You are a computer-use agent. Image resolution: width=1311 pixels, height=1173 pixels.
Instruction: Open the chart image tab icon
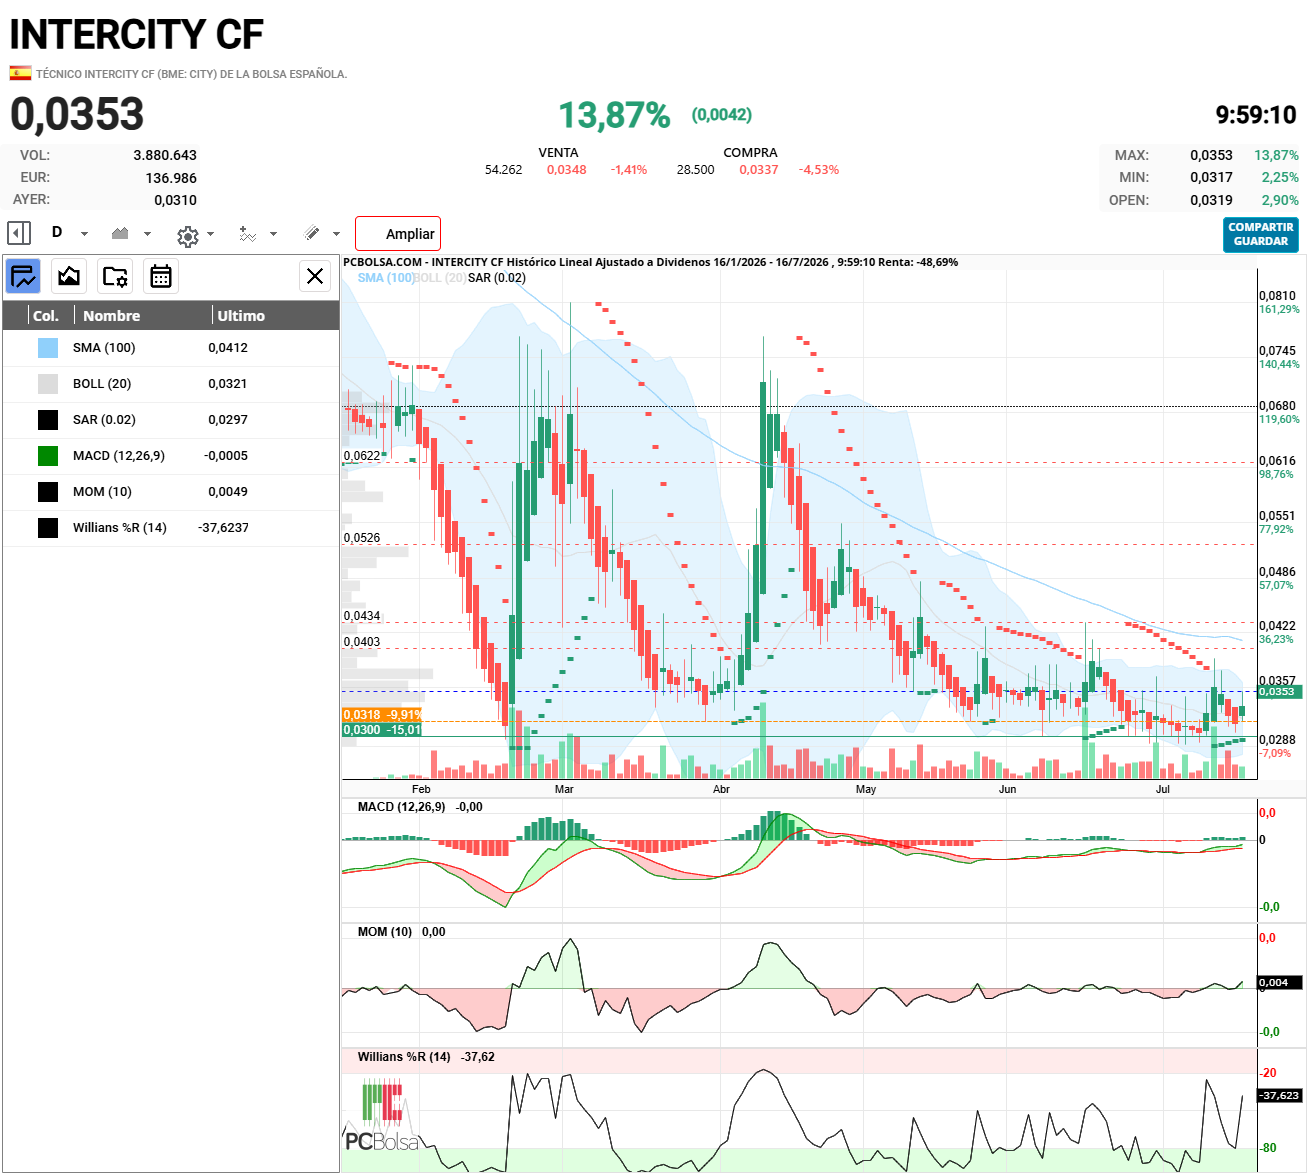(x=69, y=276)
